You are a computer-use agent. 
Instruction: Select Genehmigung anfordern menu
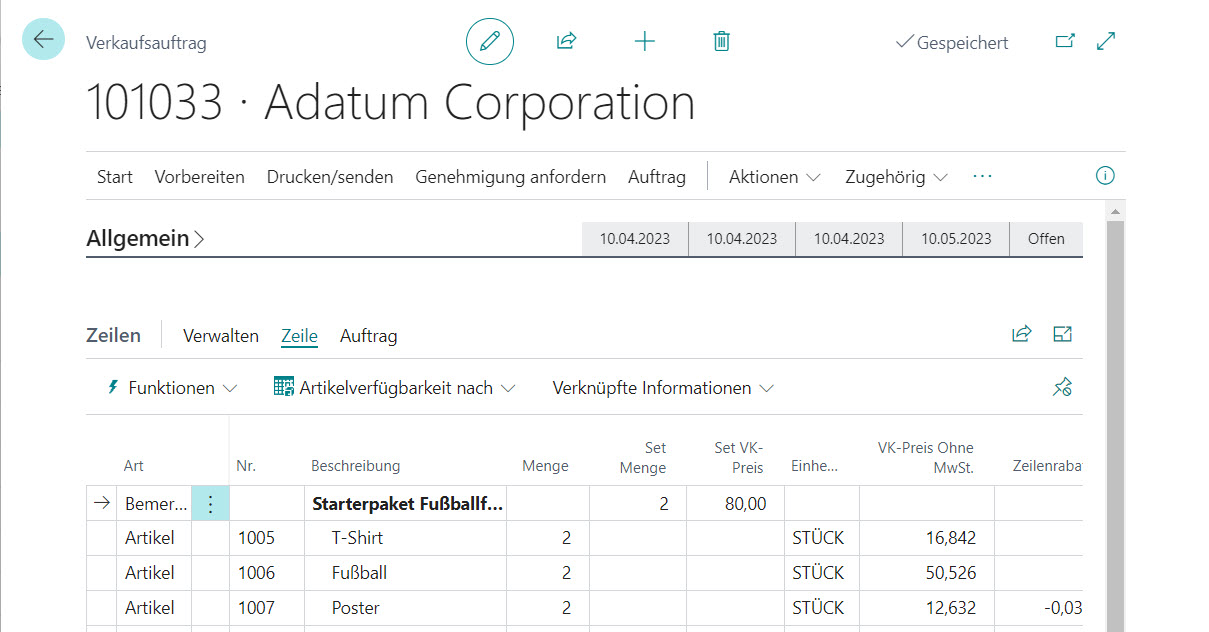click(511, 177)
